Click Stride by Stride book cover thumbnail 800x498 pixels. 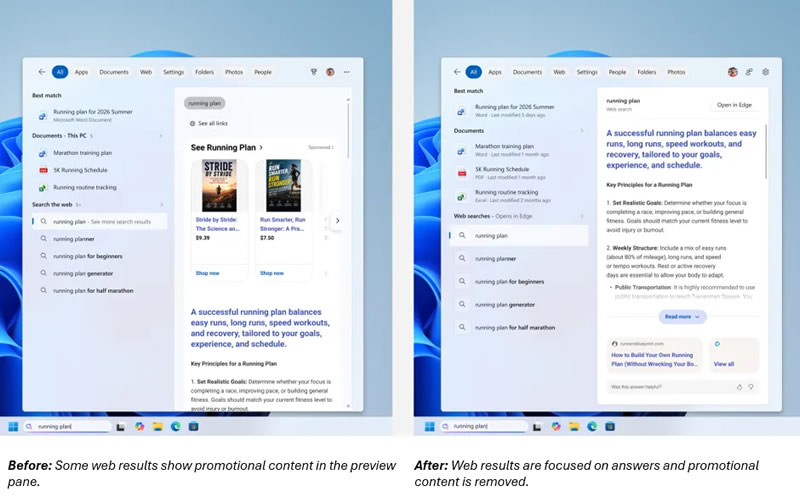[x=219, y=186]
